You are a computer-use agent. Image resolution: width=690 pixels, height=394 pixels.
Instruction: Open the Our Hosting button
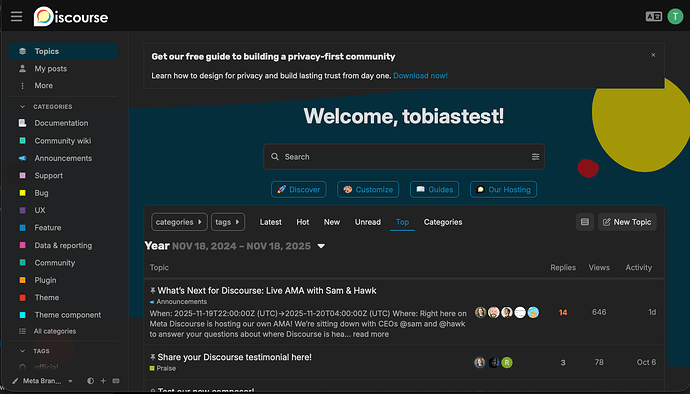(x=503, y=189)
